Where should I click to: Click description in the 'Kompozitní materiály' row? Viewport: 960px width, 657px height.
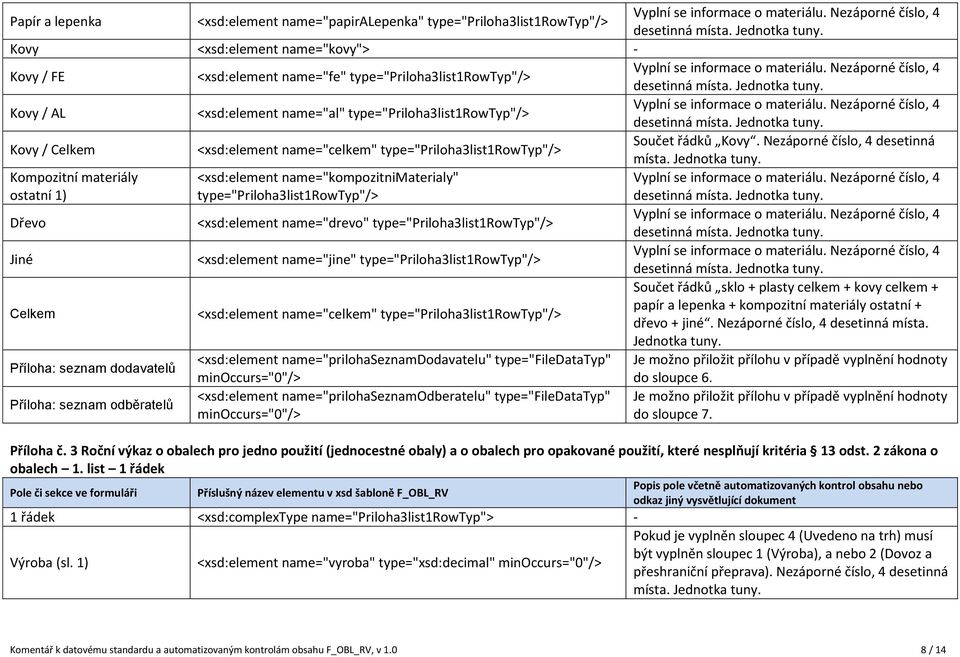coord(786,186)
